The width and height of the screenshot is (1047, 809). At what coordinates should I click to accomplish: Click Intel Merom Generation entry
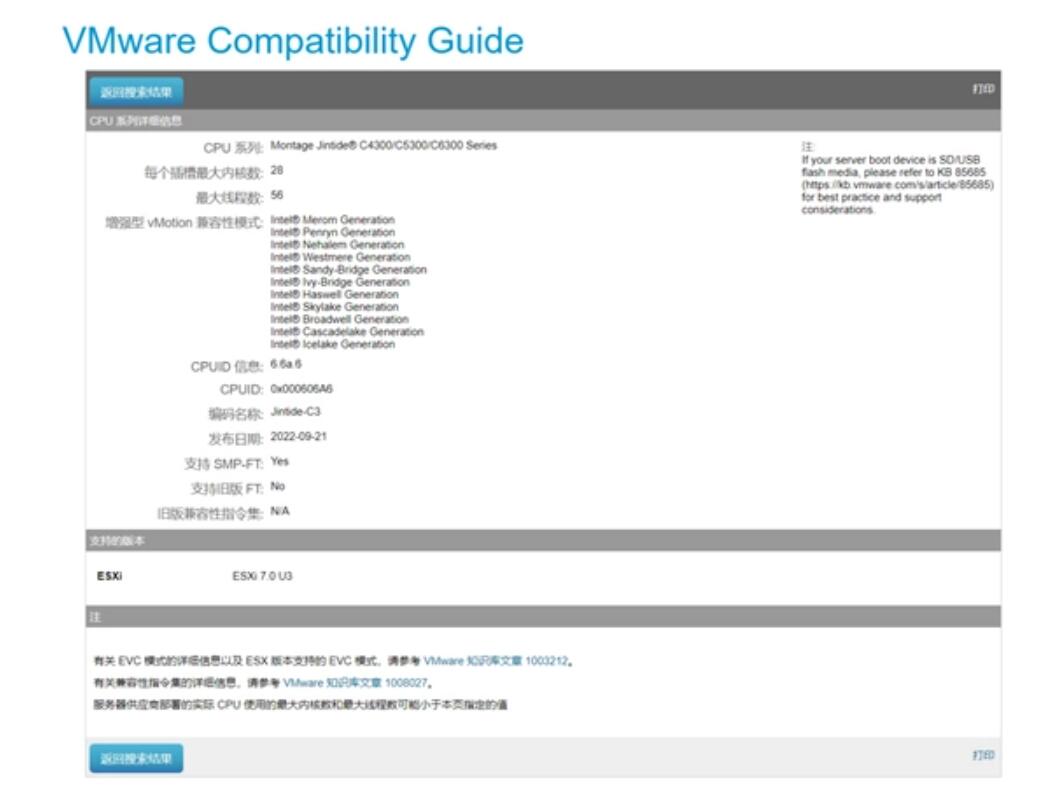point(333,220)
